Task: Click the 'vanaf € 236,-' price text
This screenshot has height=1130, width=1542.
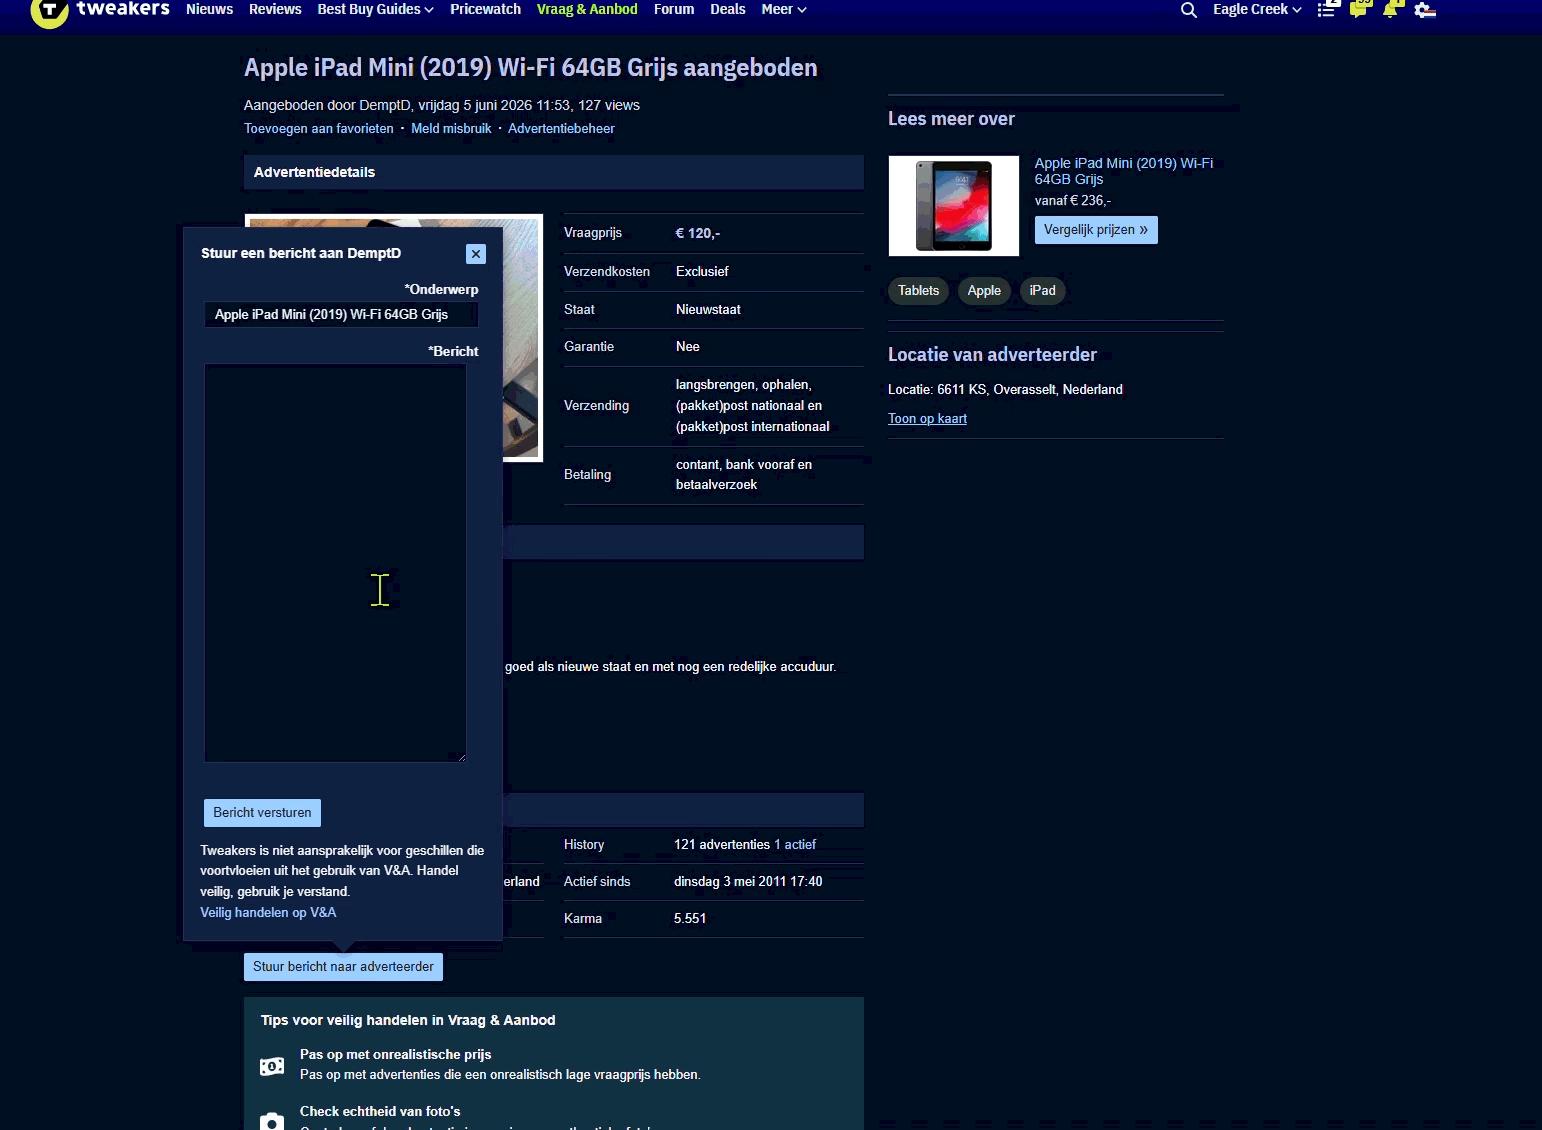Action: (1073, 201)
